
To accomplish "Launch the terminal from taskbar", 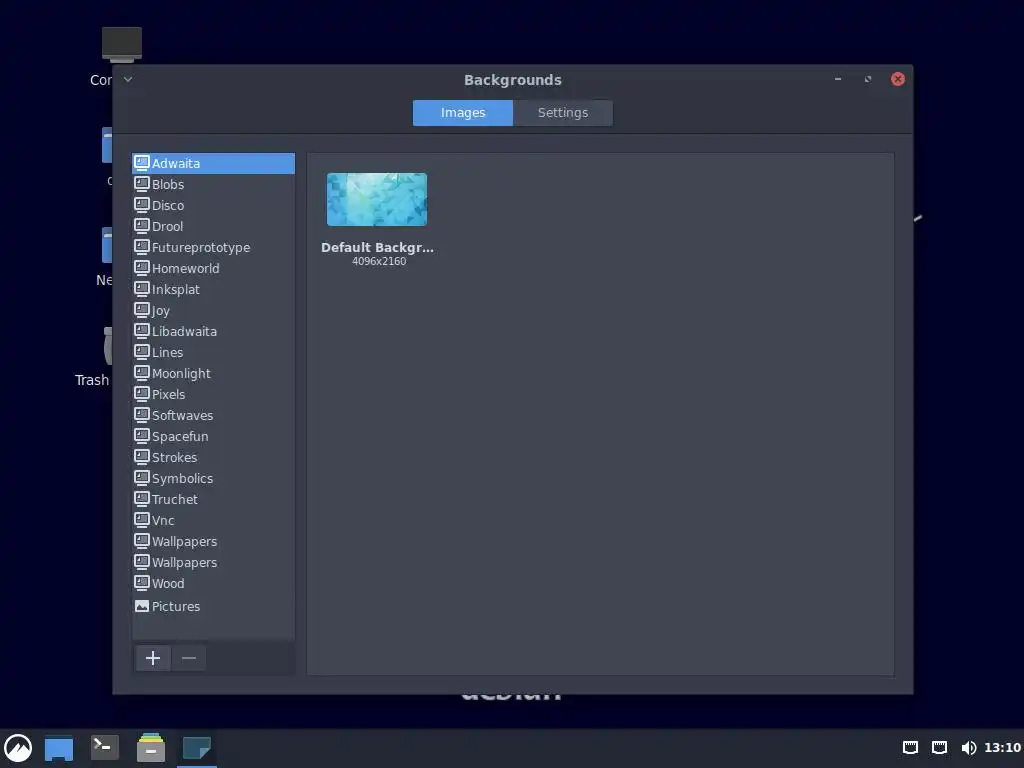I will 104,748.
